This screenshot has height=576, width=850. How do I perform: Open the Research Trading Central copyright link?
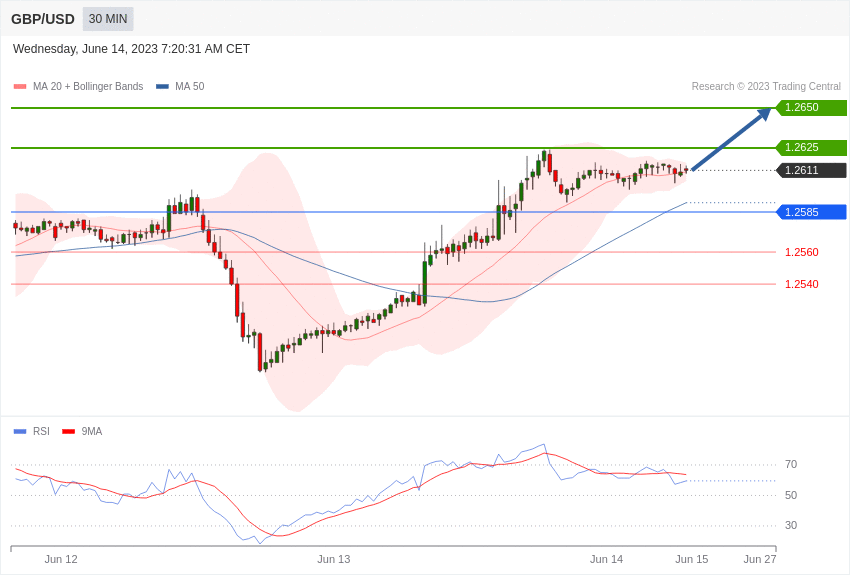766,87
